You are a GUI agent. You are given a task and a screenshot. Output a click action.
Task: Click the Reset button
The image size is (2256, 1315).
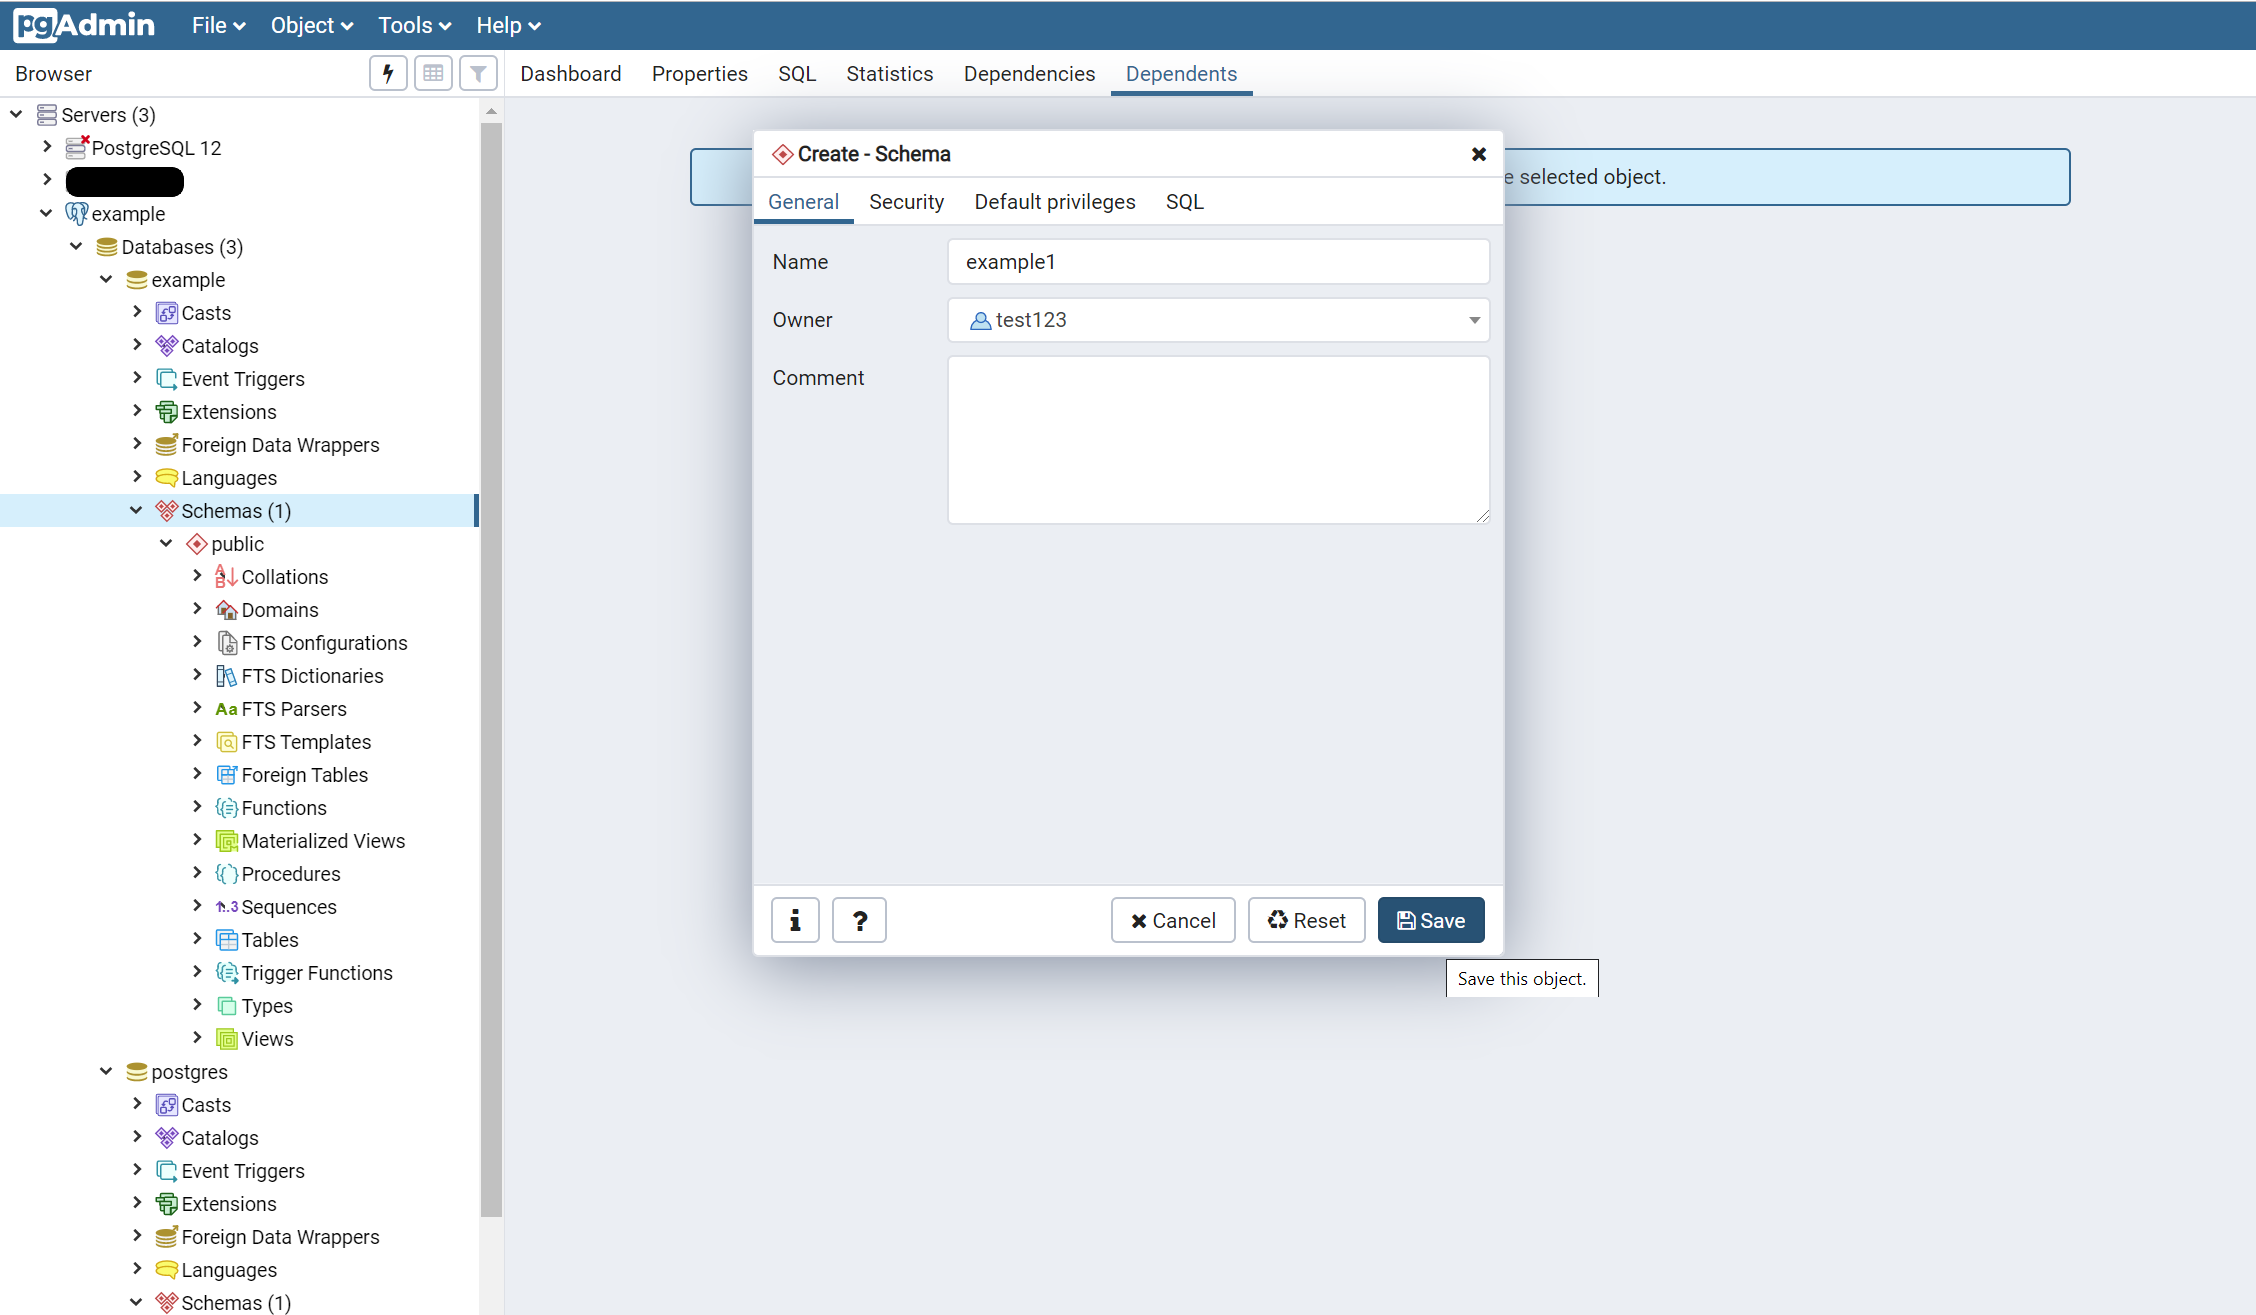pos(1306,920)
